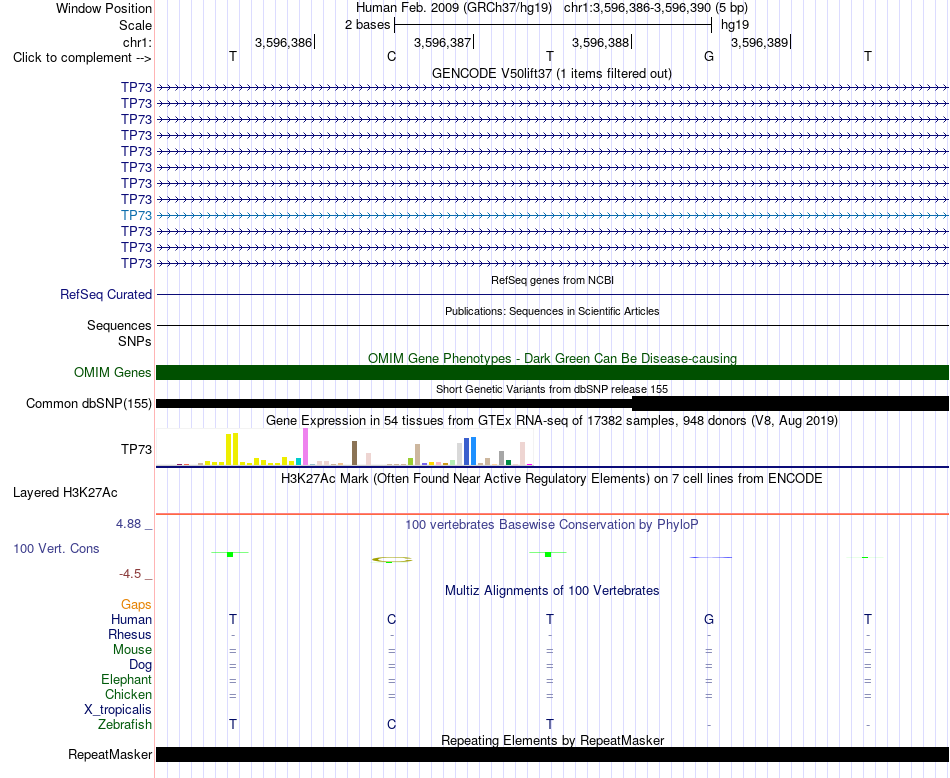Viewport: 950px width, 778px height.
Task: Click the thick dbSNP variant block
Action: coord(790,404)
